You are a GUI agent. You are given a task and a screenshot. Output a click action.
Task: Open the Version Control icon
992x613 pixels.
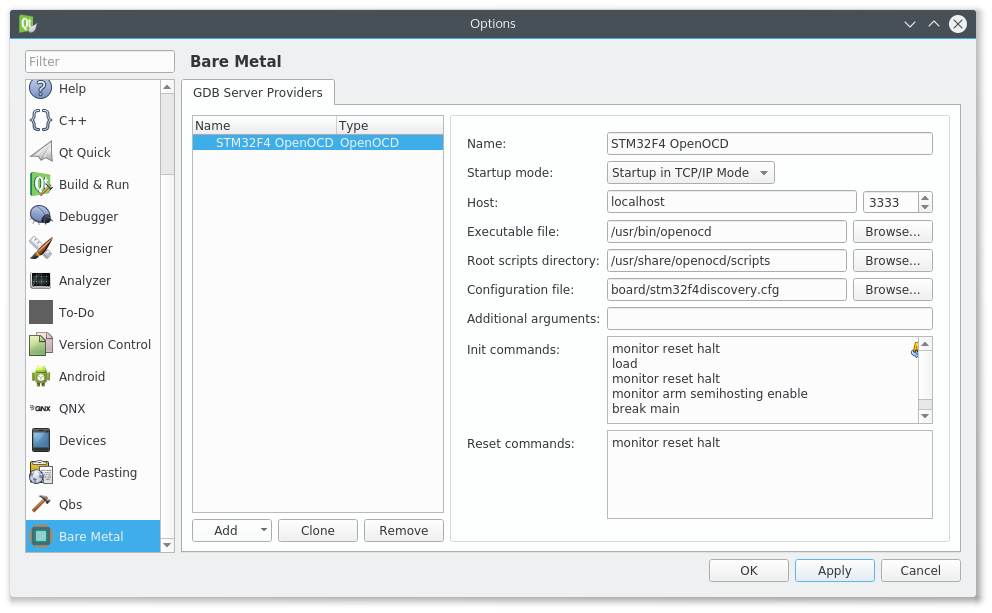(x=40, y=344)
